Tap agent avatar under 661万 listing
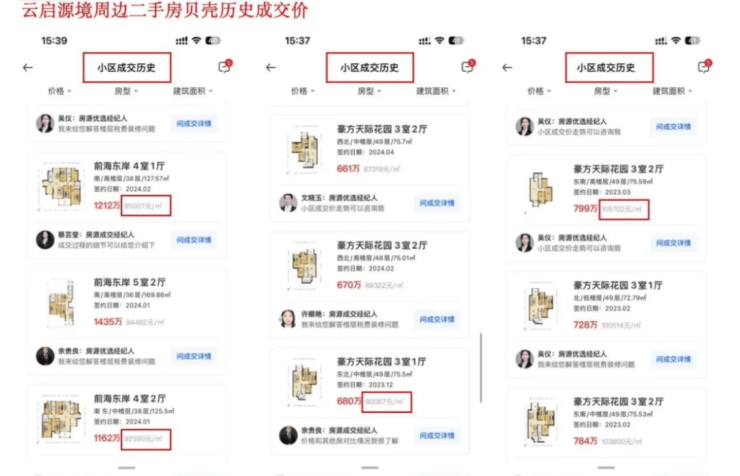 (x=288, y=203)
